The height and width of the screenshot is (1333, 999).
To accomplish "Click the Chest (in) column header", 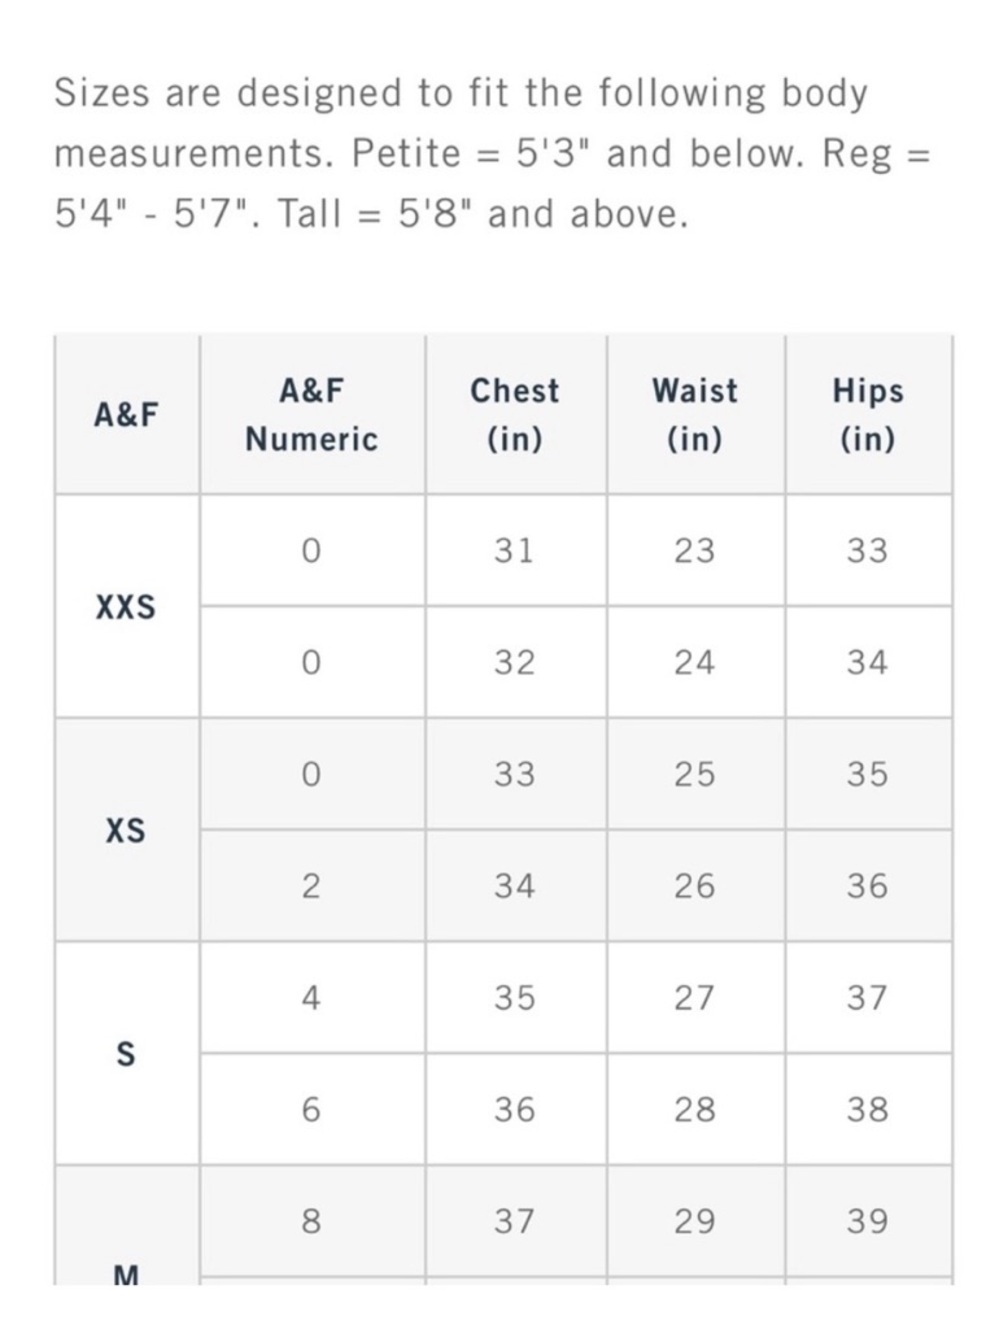I will [515, 414].
